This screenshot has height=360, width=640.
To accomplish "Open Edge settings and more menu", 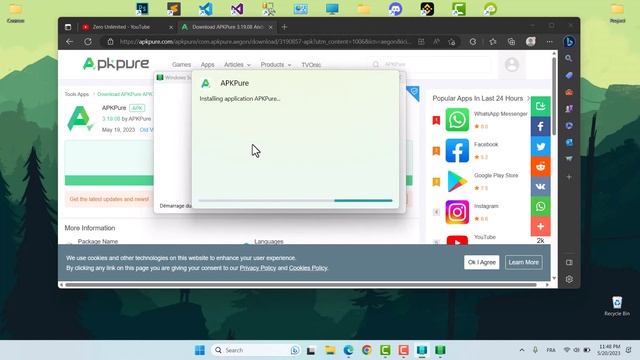I will point(549,42).
